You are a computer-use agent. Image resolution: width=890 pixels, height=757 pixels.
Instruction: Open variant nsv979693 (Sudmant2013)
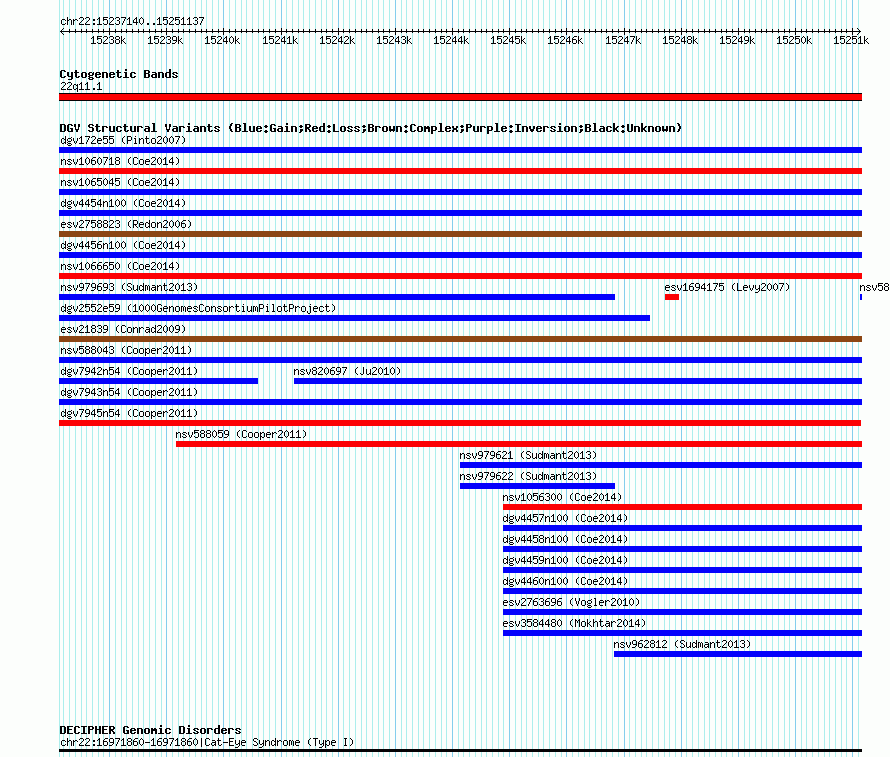(x=129, y=287)
